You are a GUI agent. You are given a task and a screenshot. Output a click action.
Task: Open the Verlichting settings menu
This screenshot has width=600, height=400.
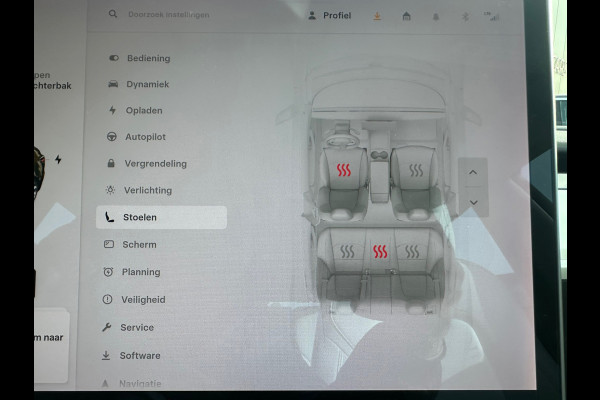[x=138, y=190]
